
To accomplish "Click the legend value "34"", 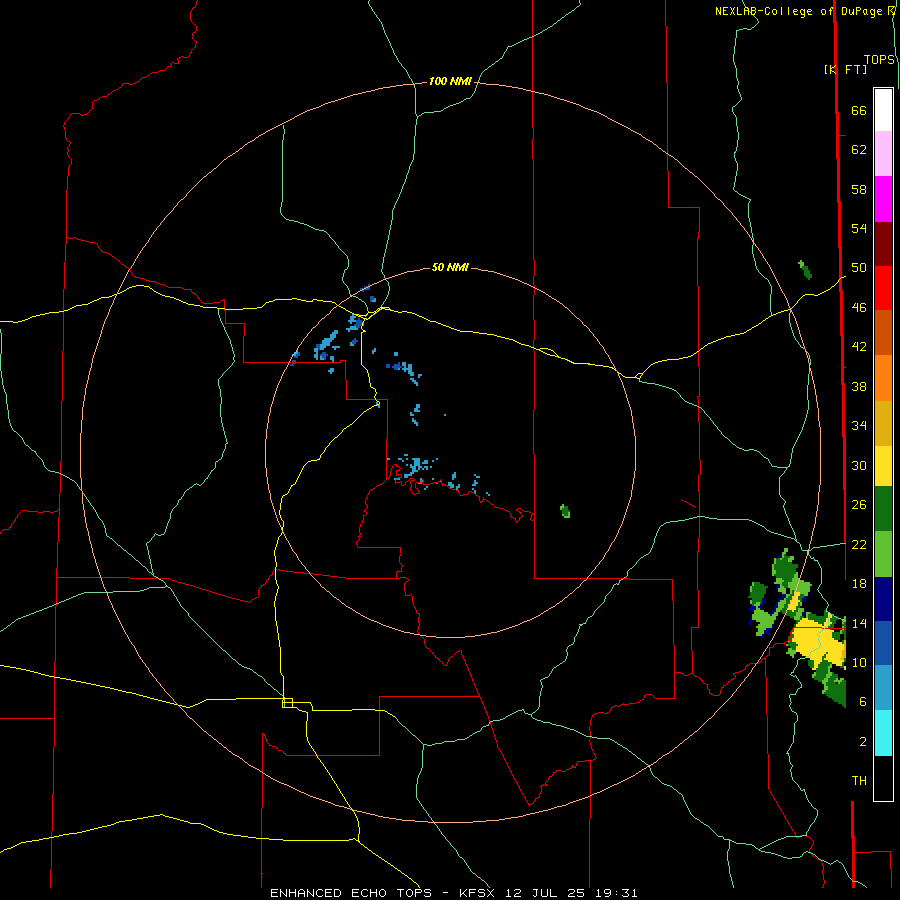I will pyautogui.click(x=859, y=425).
